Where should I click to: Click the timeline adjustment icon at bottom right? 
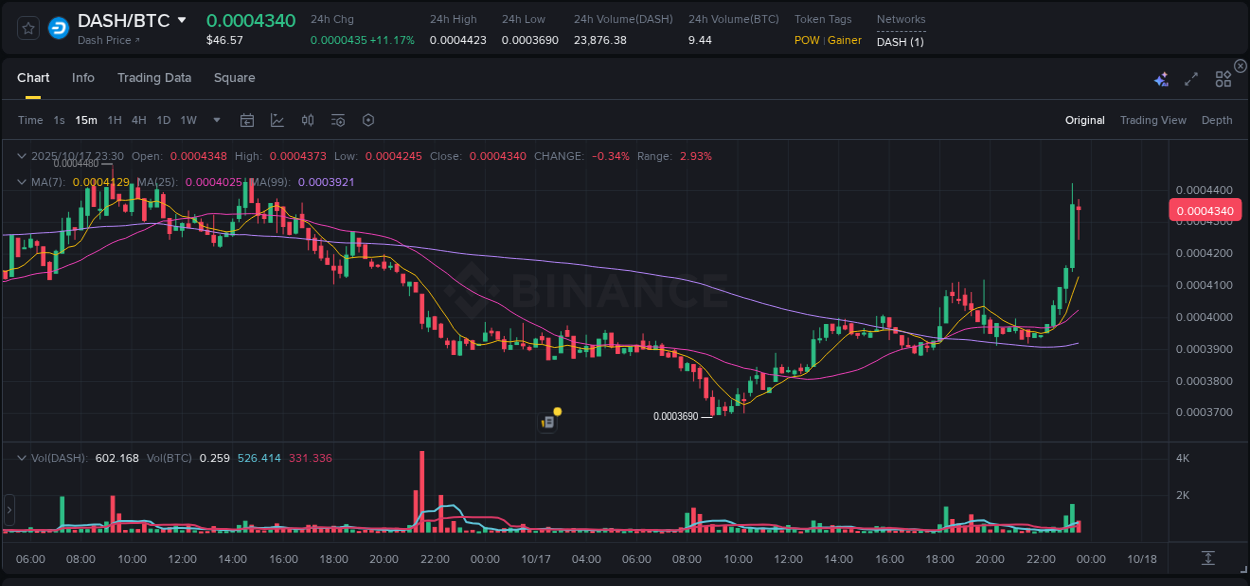point(1206,560)
